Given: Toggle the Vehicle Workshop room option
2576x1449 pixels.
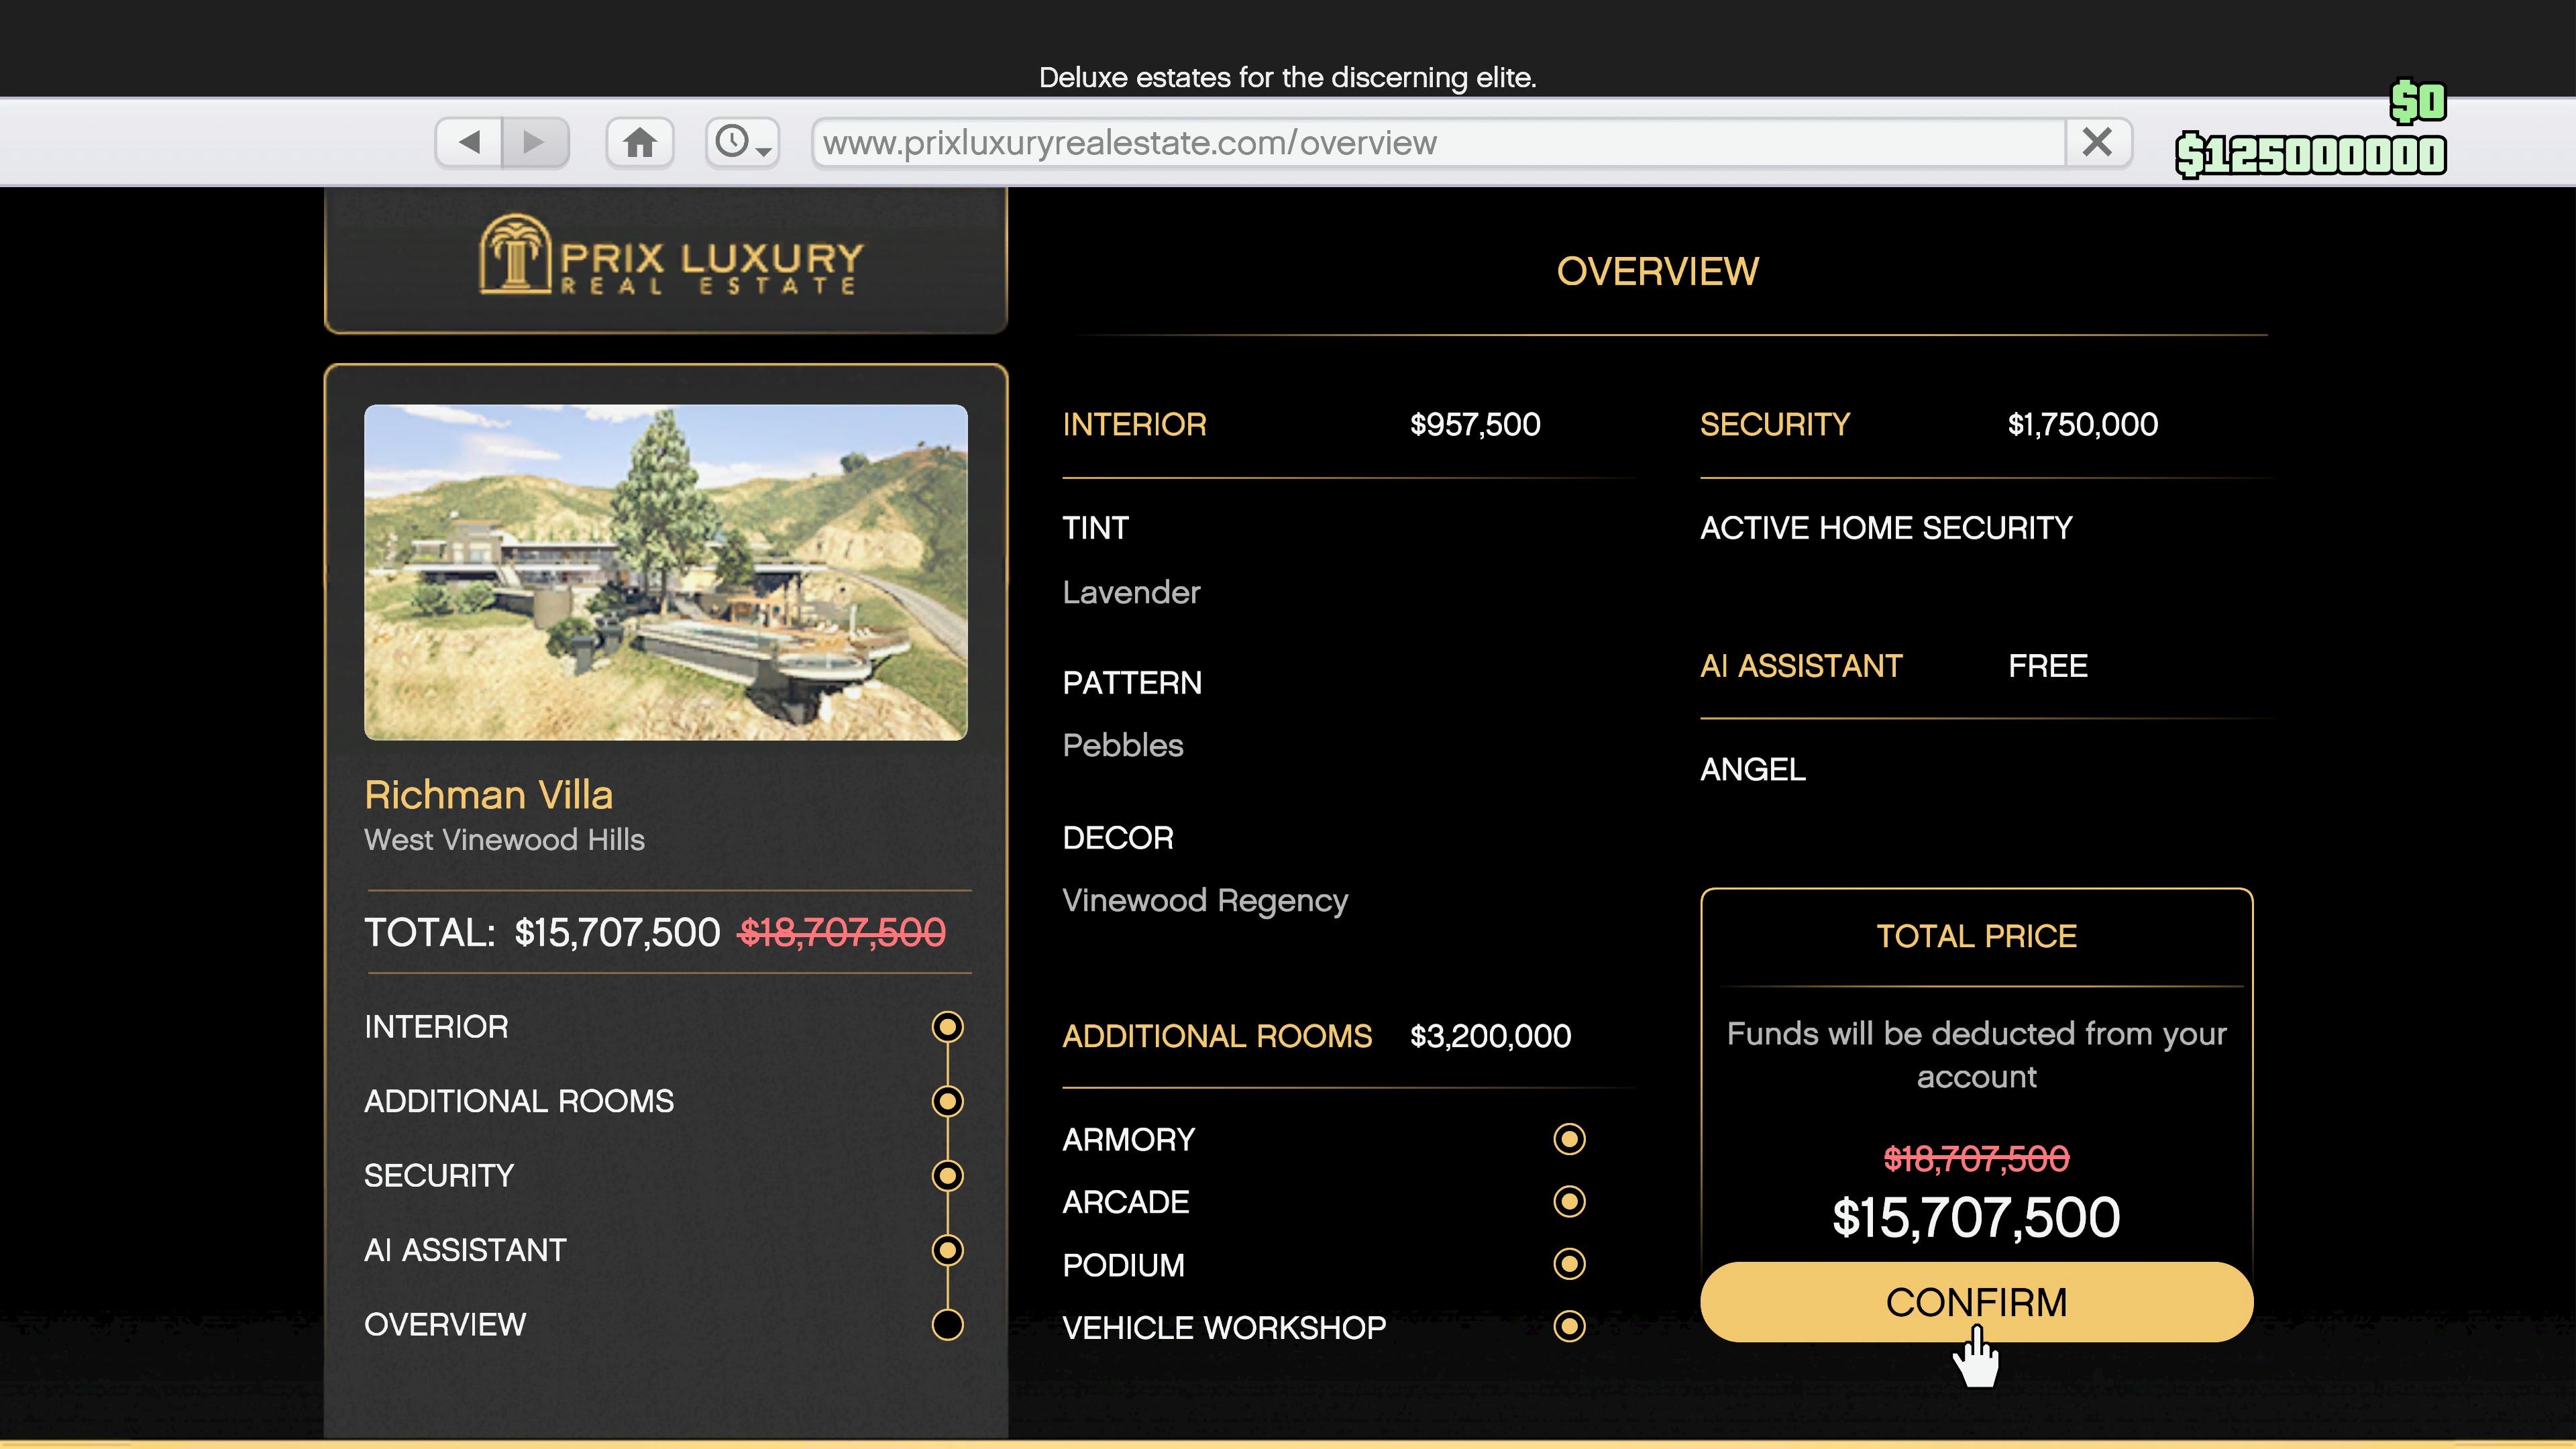Looking at the screenshot, I should 1569,1327.
